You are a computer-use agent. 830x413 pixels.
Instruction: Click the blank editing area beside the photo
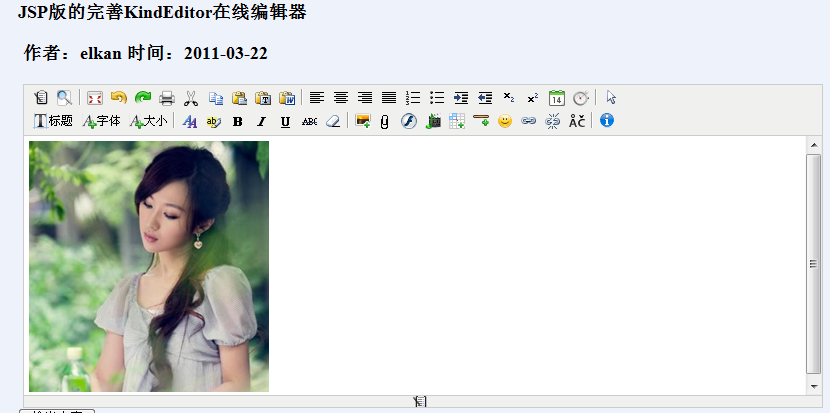point(537,265)
